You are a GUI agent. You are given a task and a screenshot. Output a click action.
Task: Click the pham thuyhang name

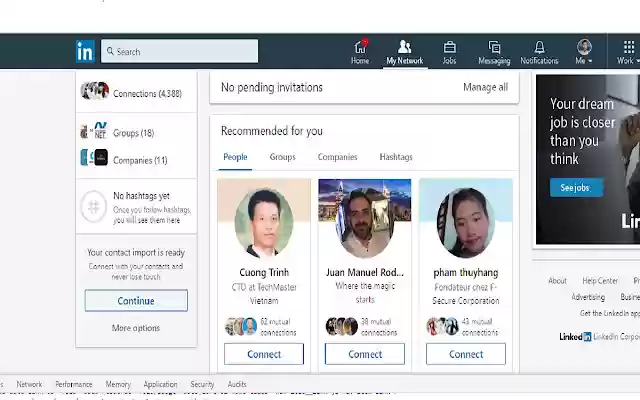pyautogui.click(x=466, y=272)
